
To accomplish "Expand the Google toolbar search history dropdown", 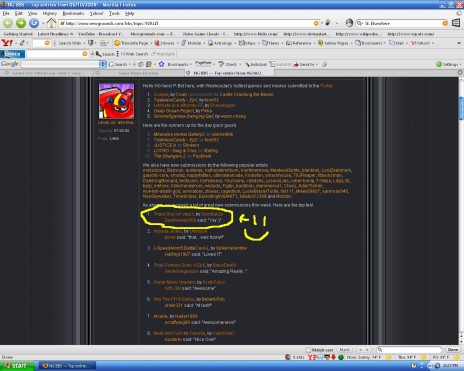I will [x=103, y=64].
